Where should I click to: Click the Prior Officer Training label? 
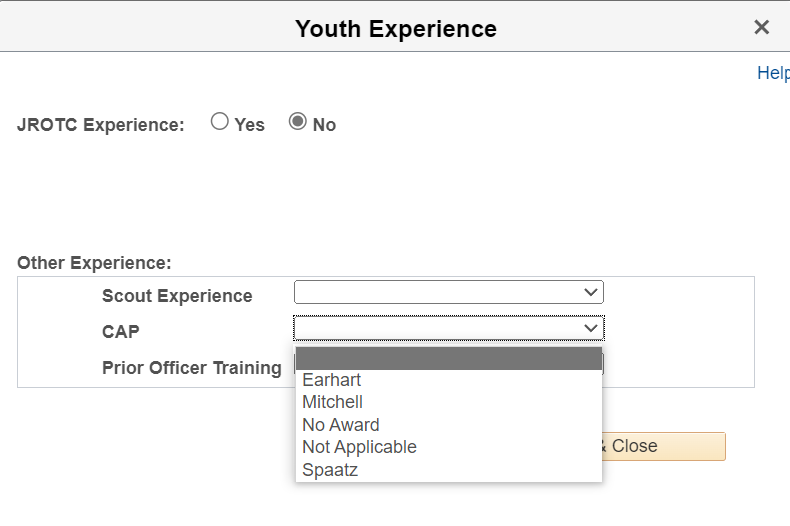tap(191, 368)
